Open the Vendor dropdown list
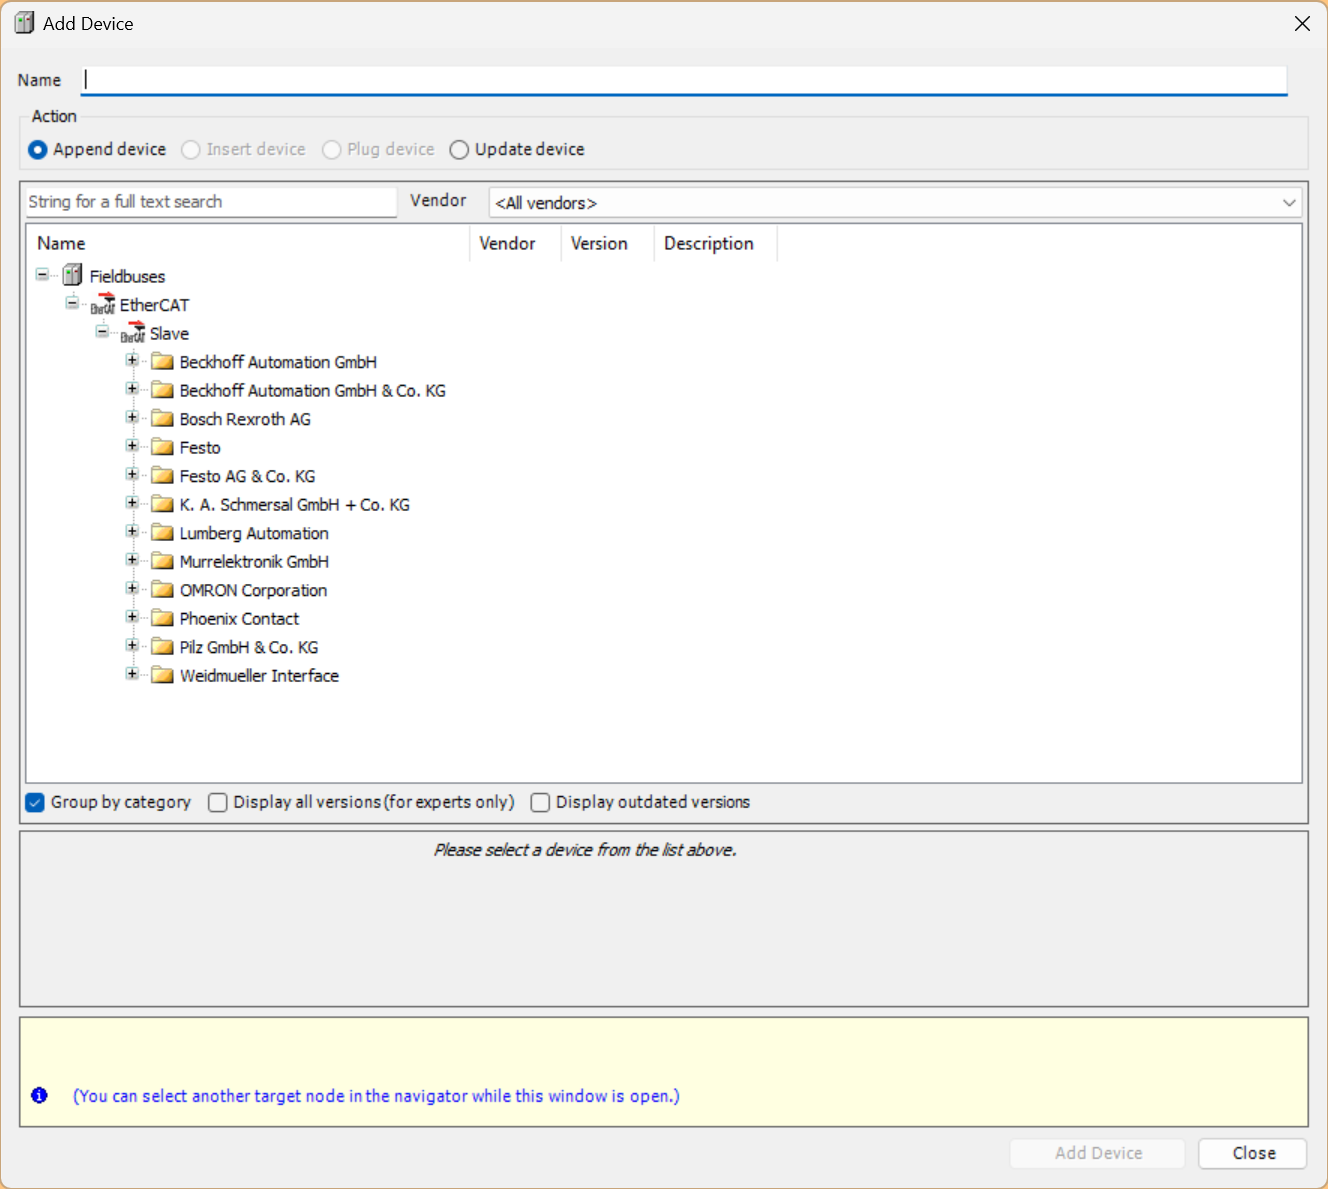The image size is (1328, 1189). coord(895,202)
